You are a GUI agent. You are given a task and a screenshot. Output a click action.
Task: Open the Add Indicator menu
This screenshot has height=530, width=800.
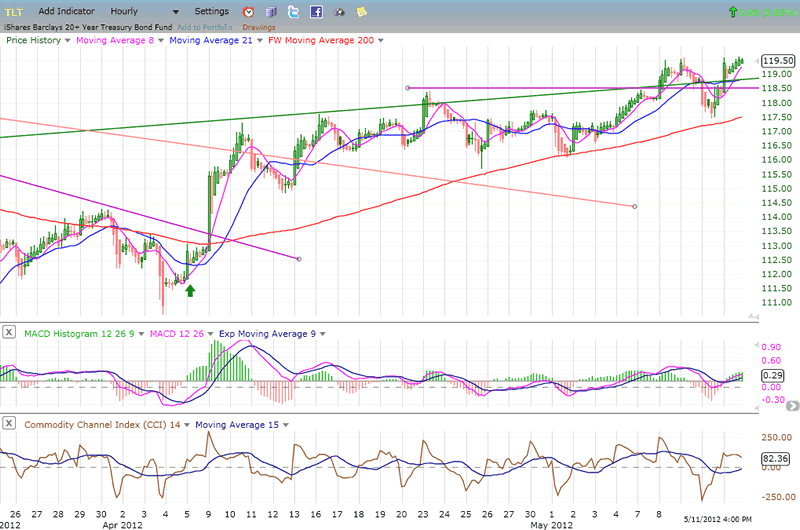[x=67, y=10]
